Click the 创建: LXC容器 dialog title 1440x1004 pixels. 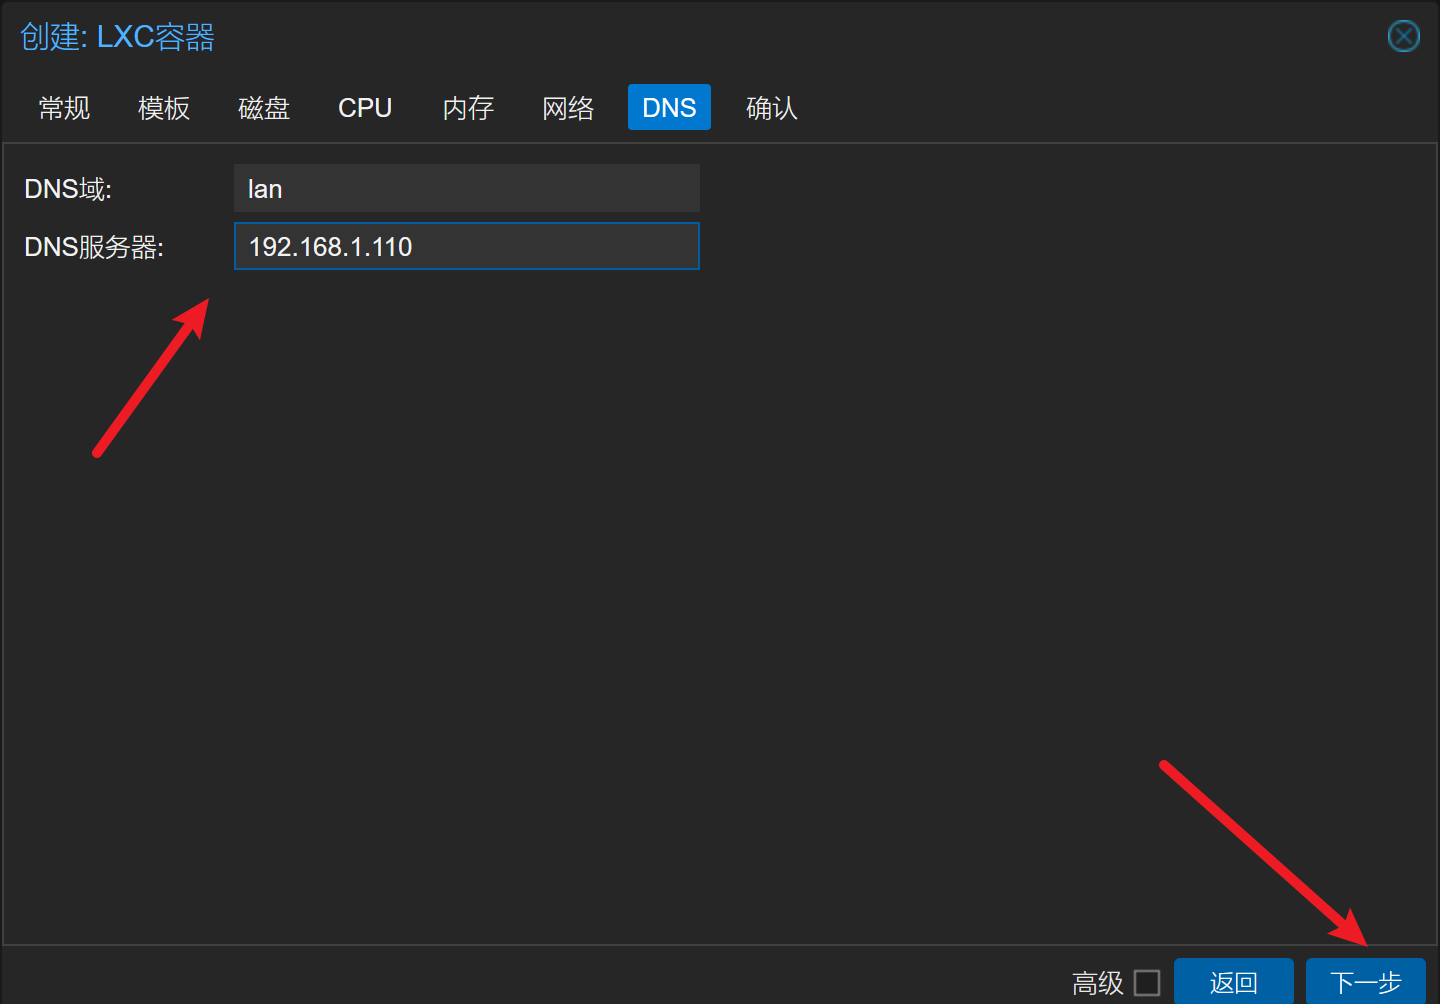click(x=118, y=37)
